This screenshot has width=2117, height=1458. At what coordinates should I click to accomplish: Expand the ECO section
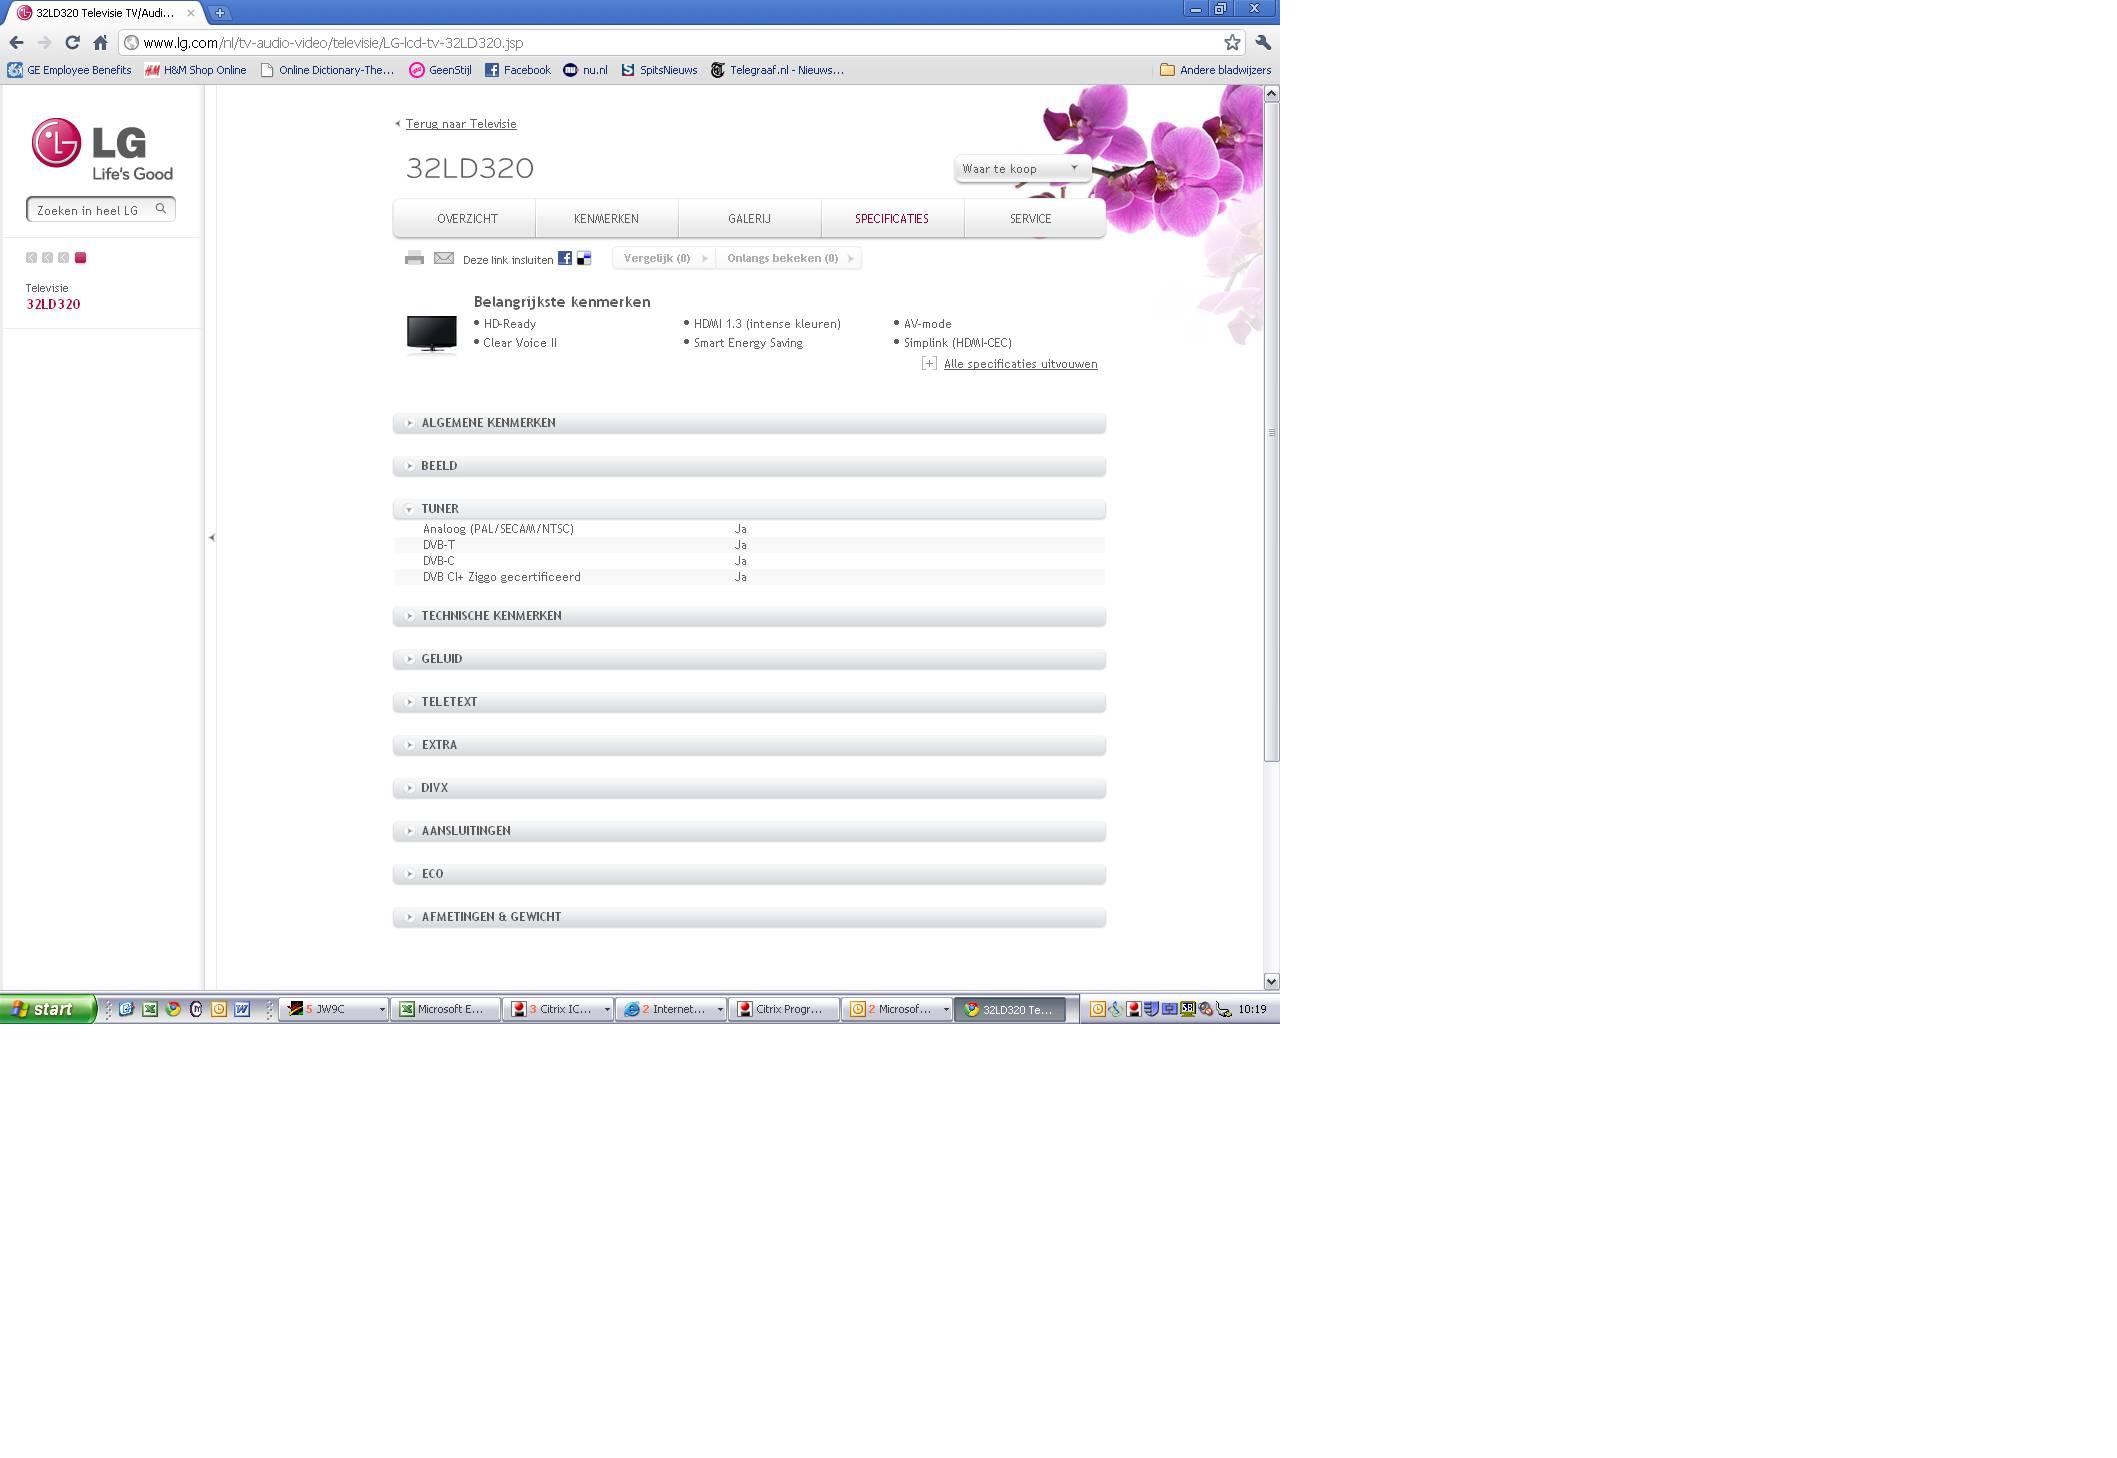(x=749, y=874)
